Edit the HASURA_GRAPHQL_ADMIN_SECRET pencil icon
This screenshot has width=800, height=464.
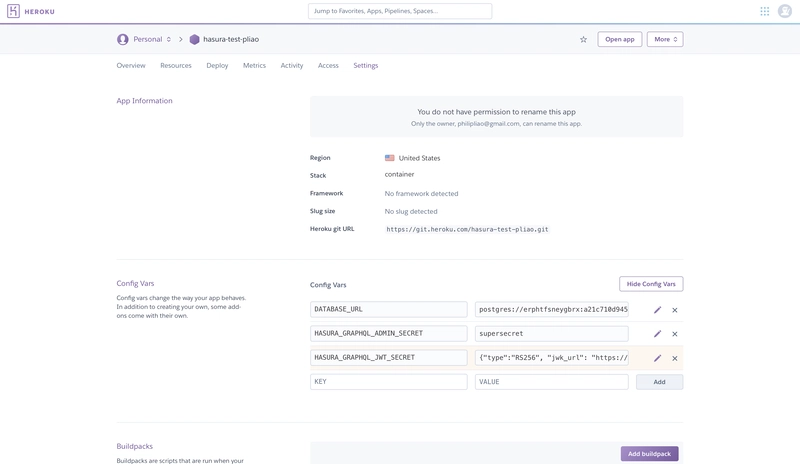pos(657,334)
